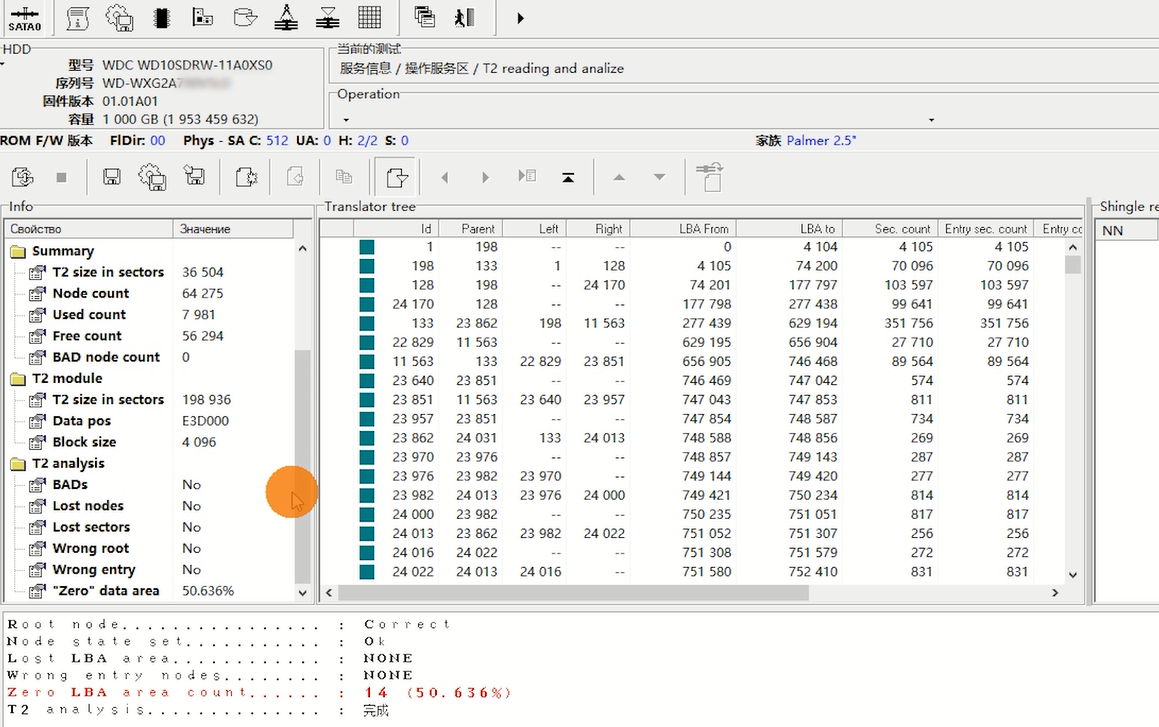
Task: Click the right arrow navigation icon
Action: coord(485,177)
